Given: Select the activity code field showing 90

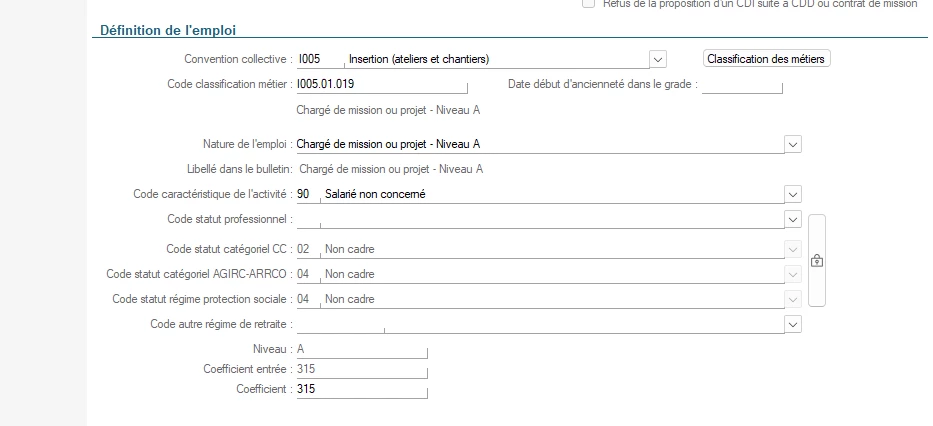Looking at the screenshot, I should coord(305,194).
